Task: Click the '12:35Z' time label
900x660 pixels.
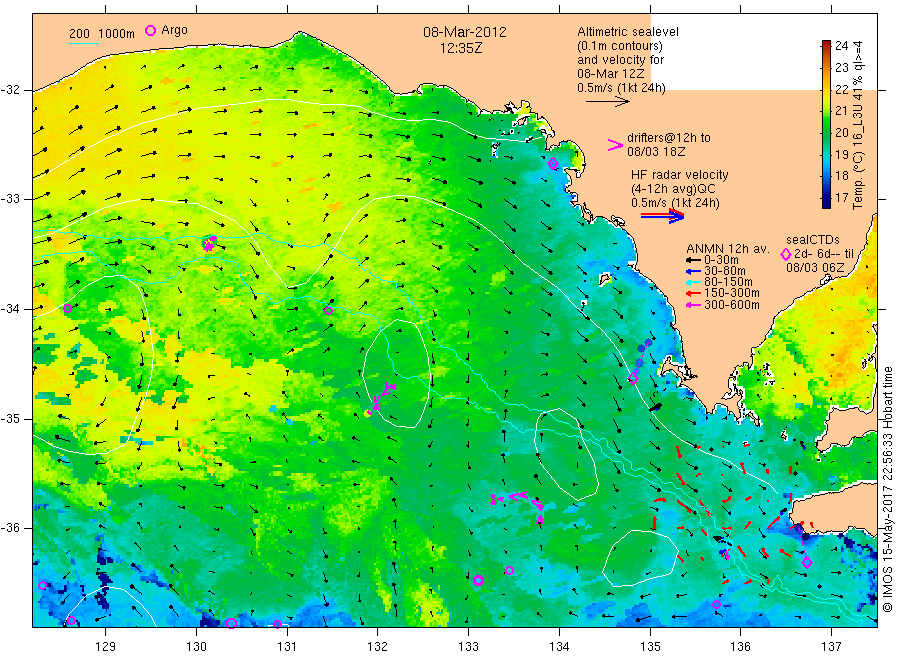Action: [x=461, y=48]
